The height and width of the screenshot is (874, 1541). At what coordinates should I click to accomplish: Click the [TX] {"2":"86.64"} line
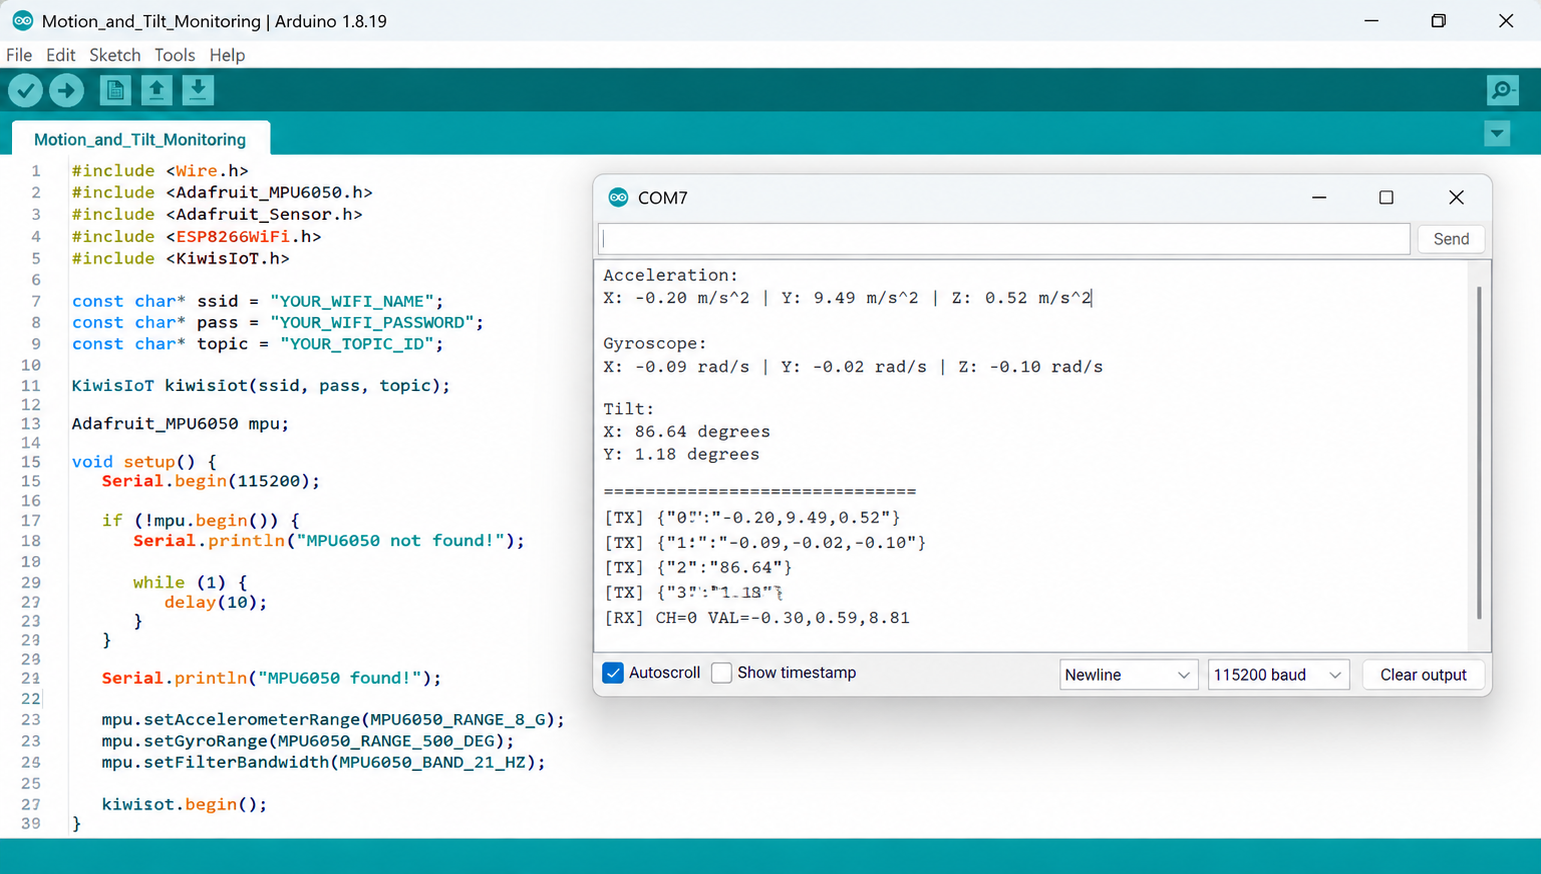click(x=698, y=568)
